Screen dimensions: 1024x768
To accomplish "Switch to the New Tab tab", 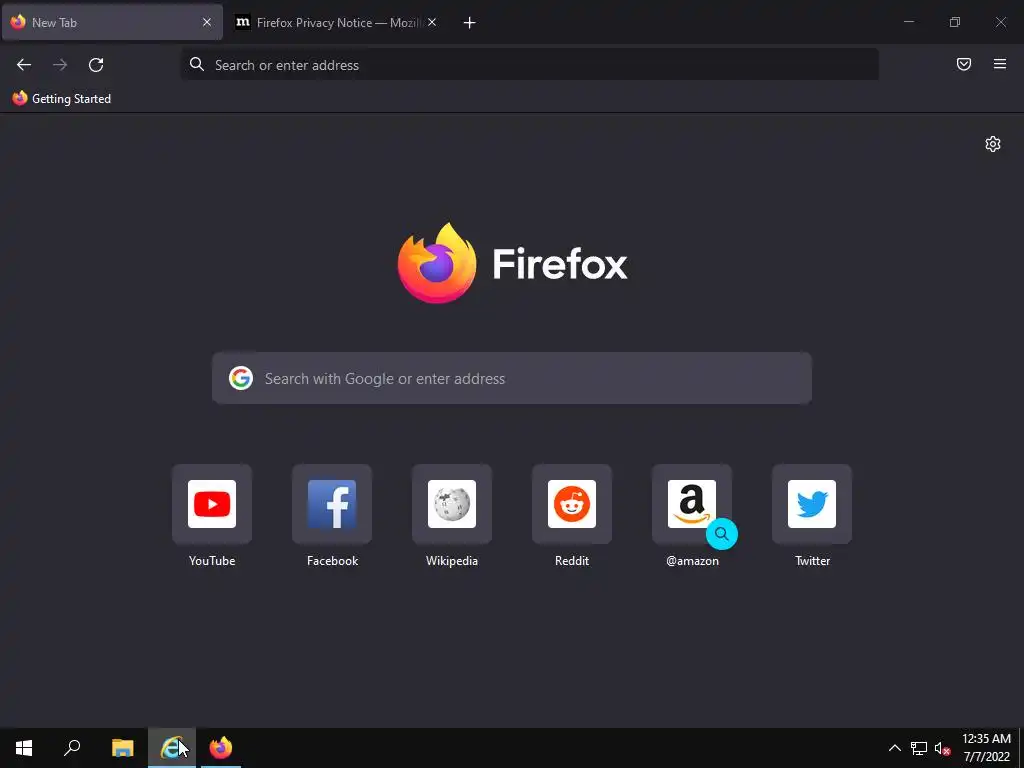I will coord(112,22).
